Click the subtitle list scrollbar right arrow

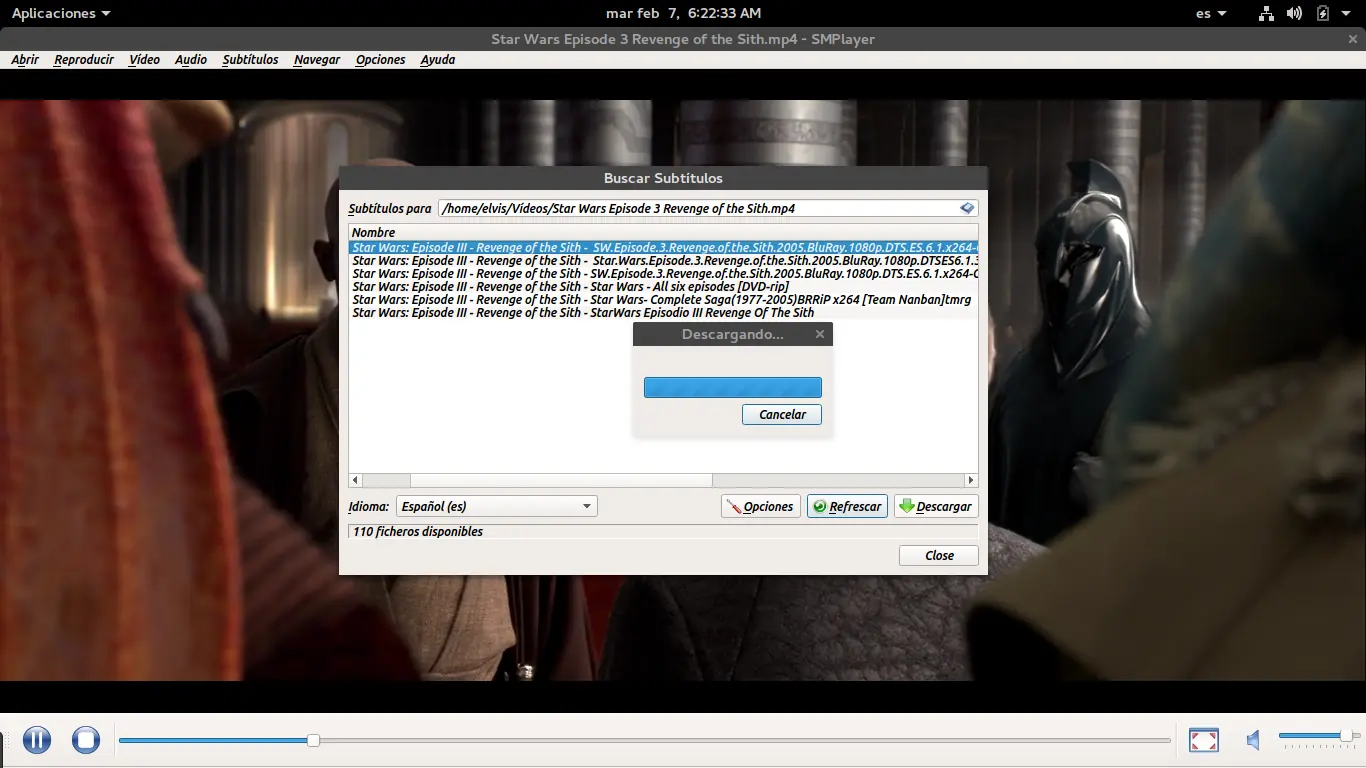tap(971, 480)
